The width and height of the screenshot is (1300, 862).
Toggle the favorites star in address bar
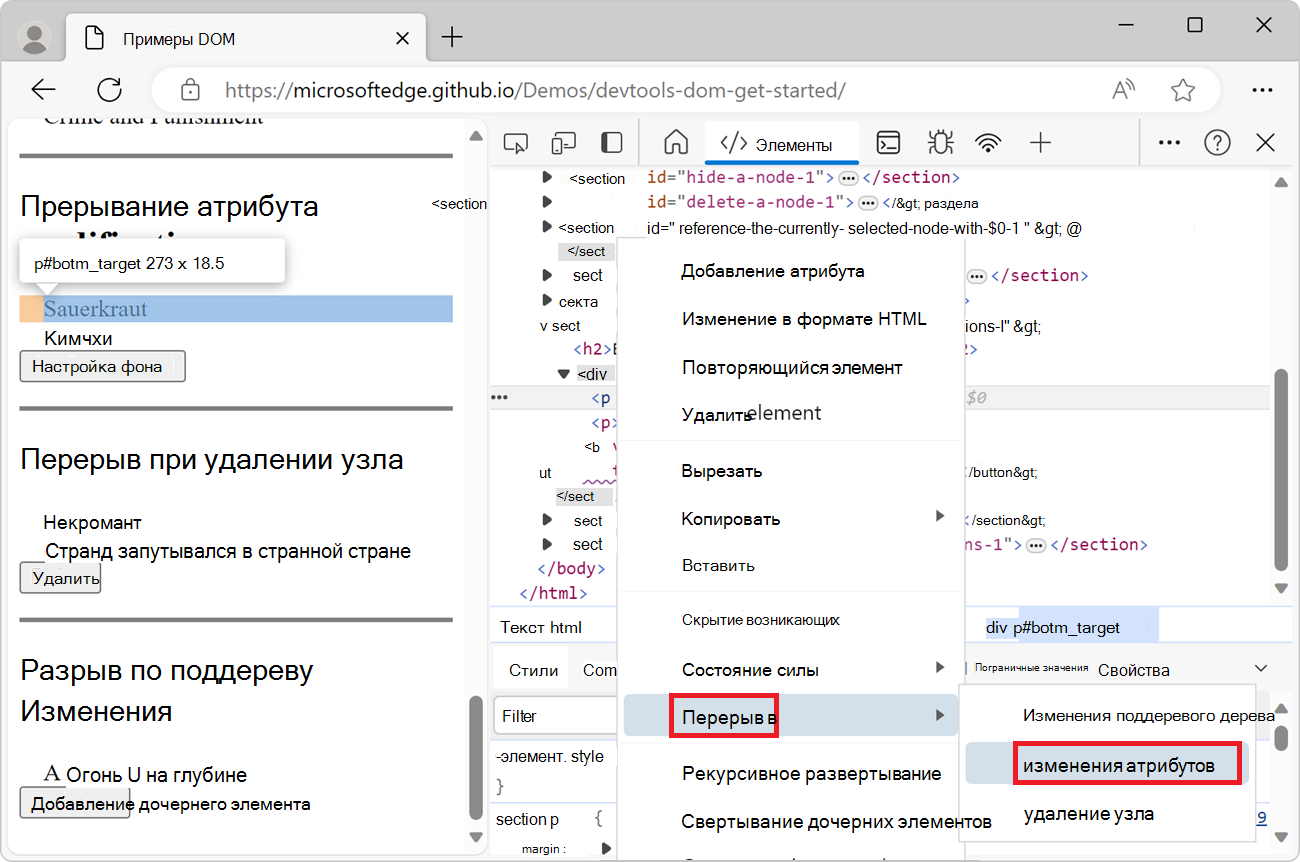click(x=1183, y=89)
